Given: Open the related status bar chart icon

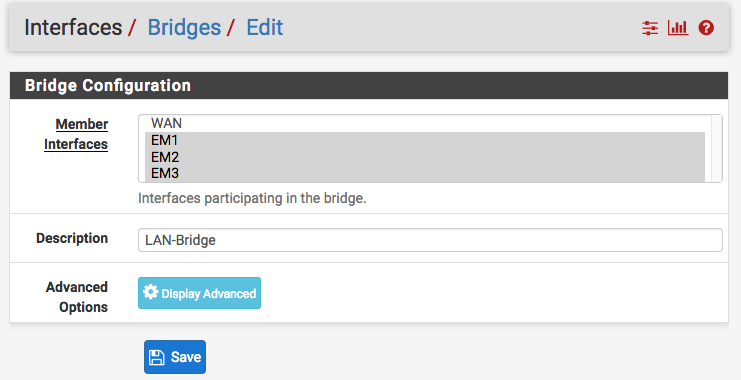Looking at the screenshot, I should click(678, 28).
